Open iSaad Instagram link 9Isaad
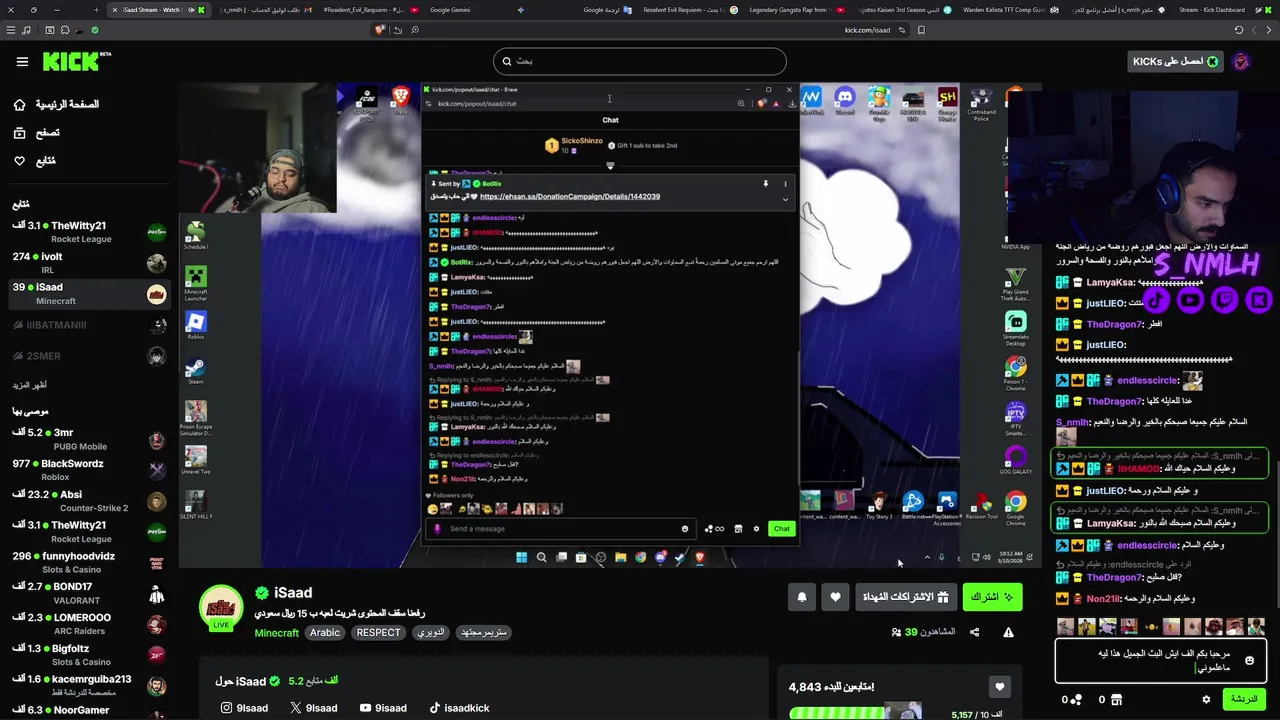Viewport: 1280px width, 720px height. pyautogui.click(x=244, y=708)
